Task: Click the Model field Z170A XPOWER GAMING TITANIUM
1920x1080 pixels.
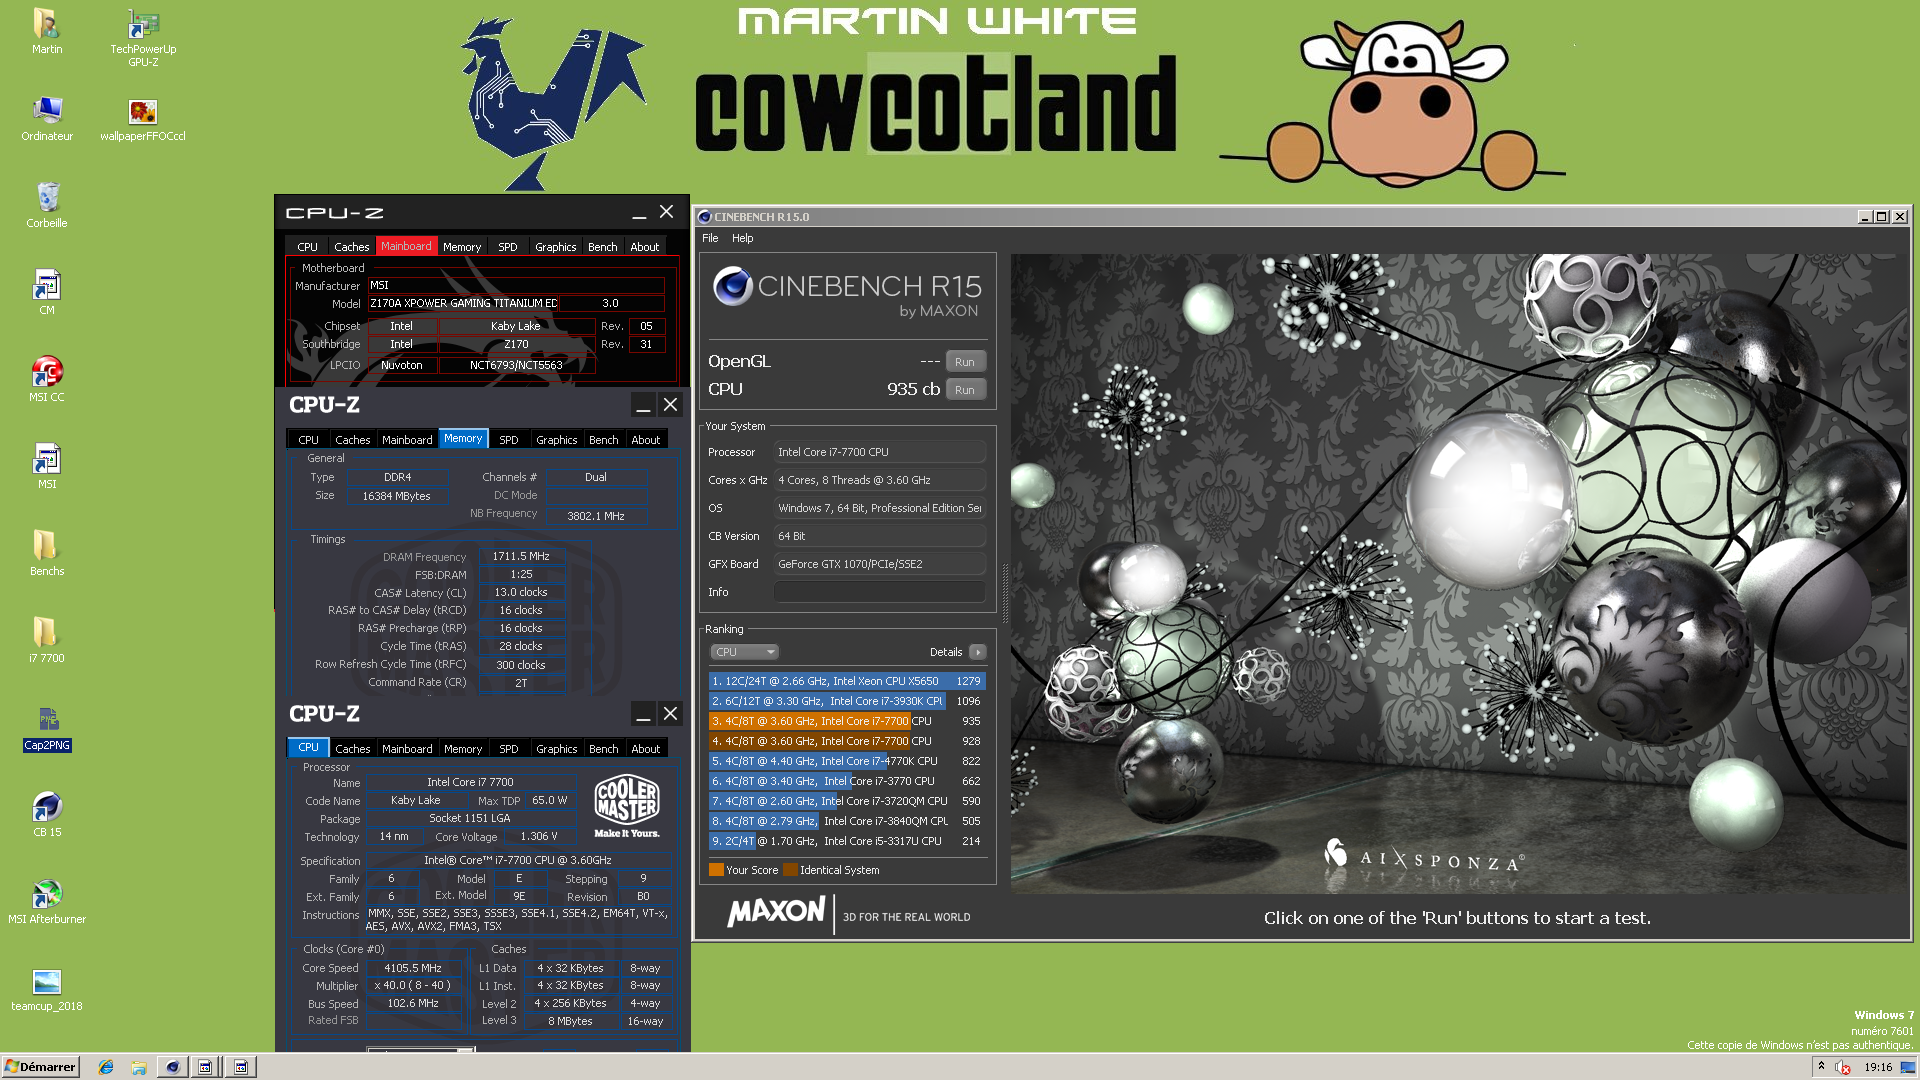Action: tap(464, 303)
